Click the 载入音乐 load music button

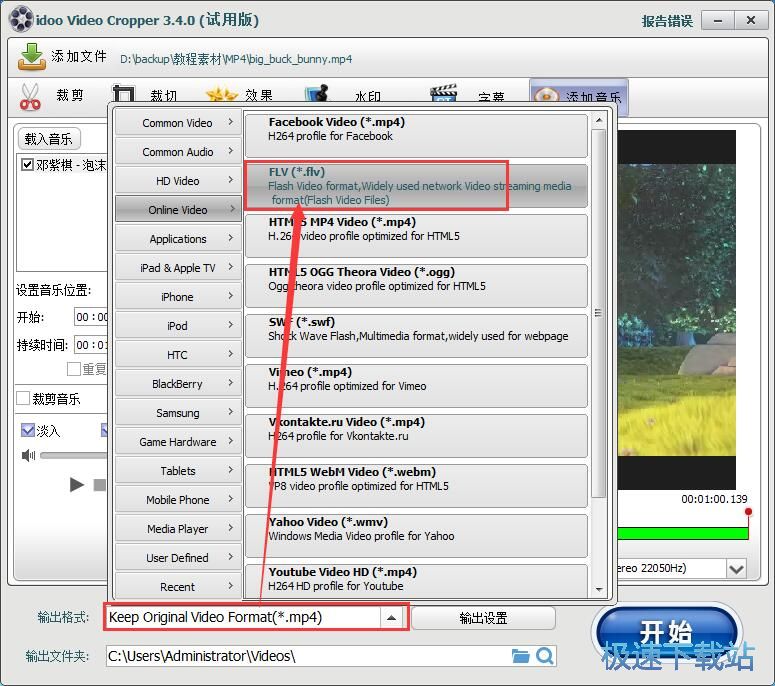48,139
